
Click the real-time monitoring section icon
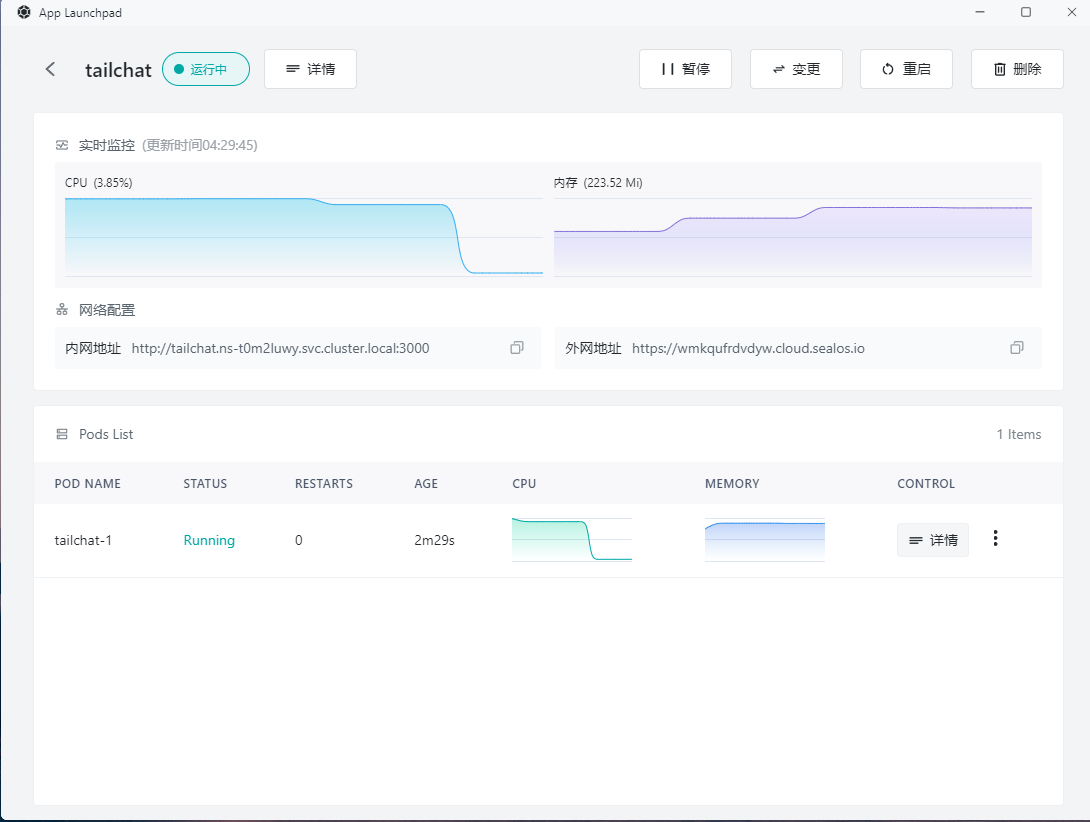click(62, 145)
